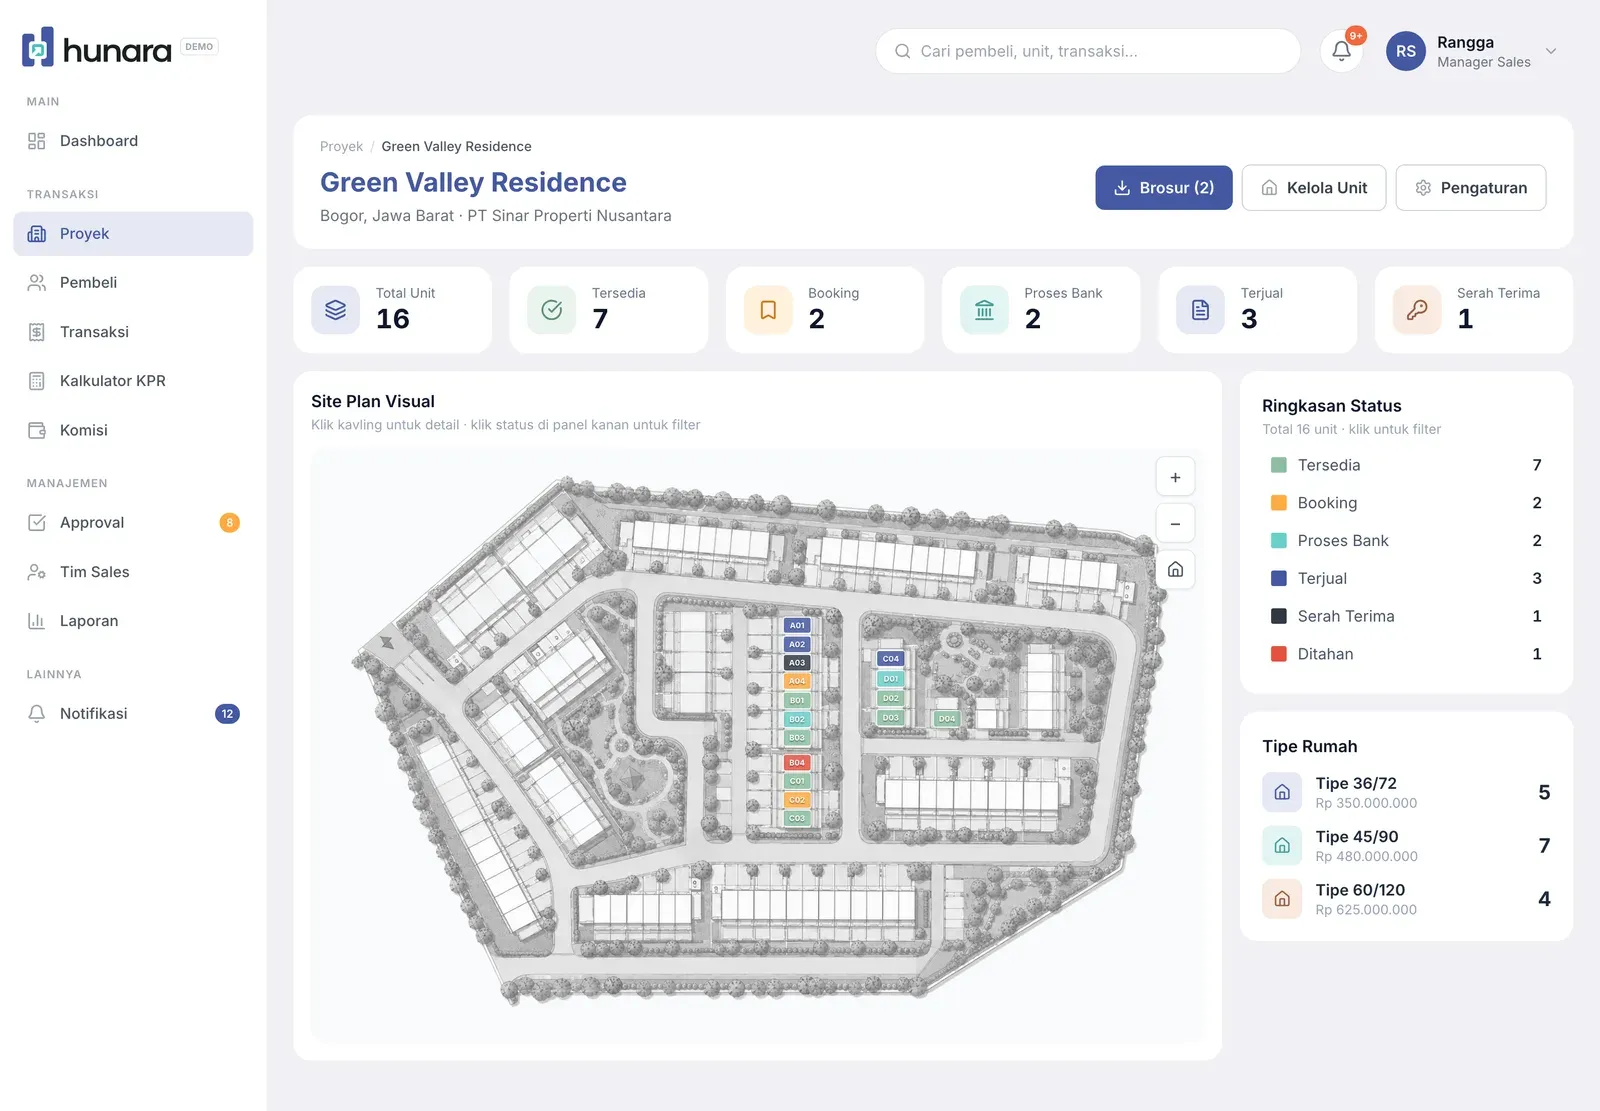Open Transaksi page from sidebar
Image resolution: width=1600 pixels, height=1111 pixels.
[133, 332]
